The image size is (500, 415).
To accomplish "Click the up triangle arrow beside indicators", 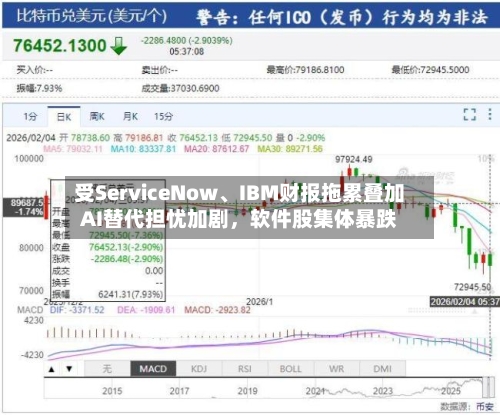I will coord(52,369).
